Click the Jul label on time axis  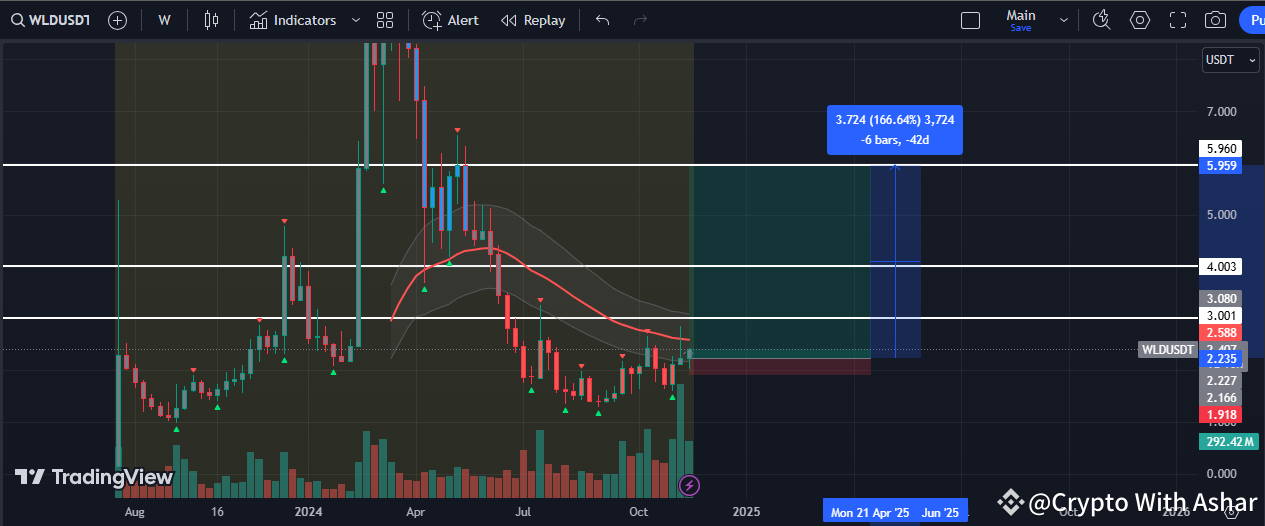point(523,512)
